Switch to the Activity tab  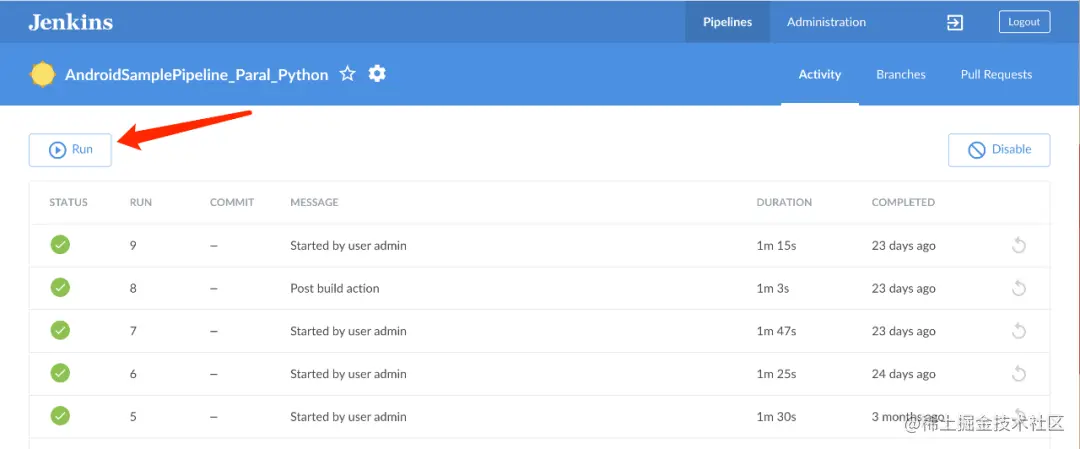coord(820,74)
